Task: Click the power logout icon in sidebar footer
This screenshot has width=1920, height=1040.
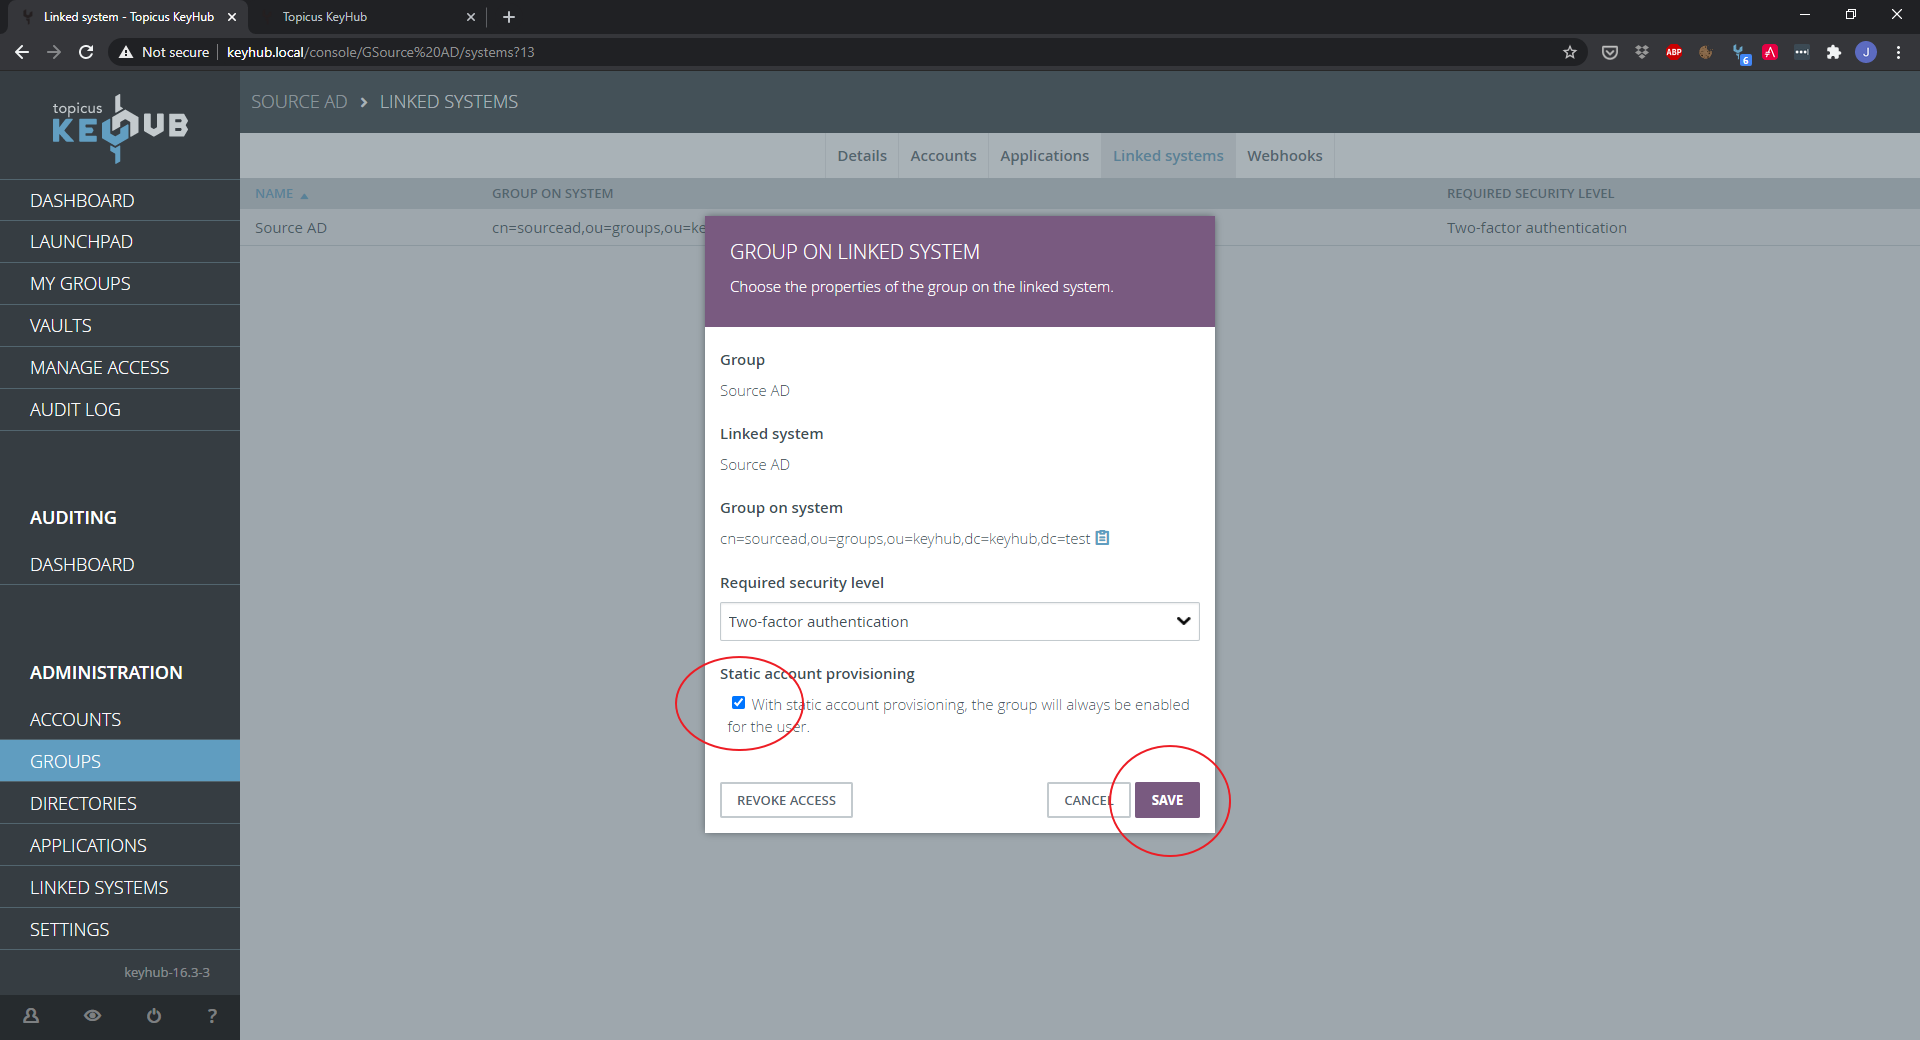Action: pyautogui.click(x=153, y=1016)
